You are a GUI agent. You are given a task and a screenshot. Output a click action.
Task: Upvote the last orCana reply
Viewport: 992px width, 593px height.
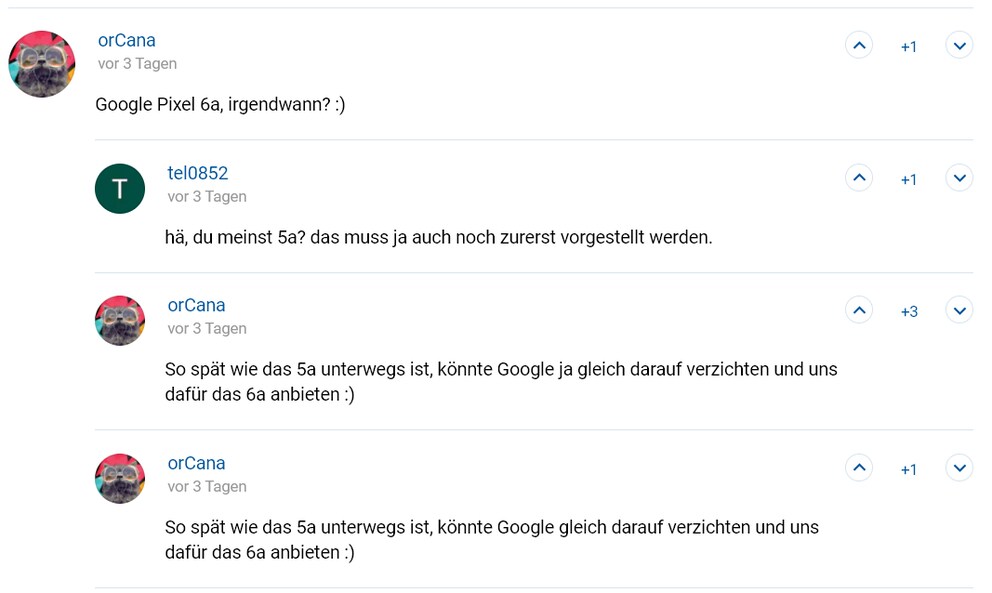(x=859, y=468)
